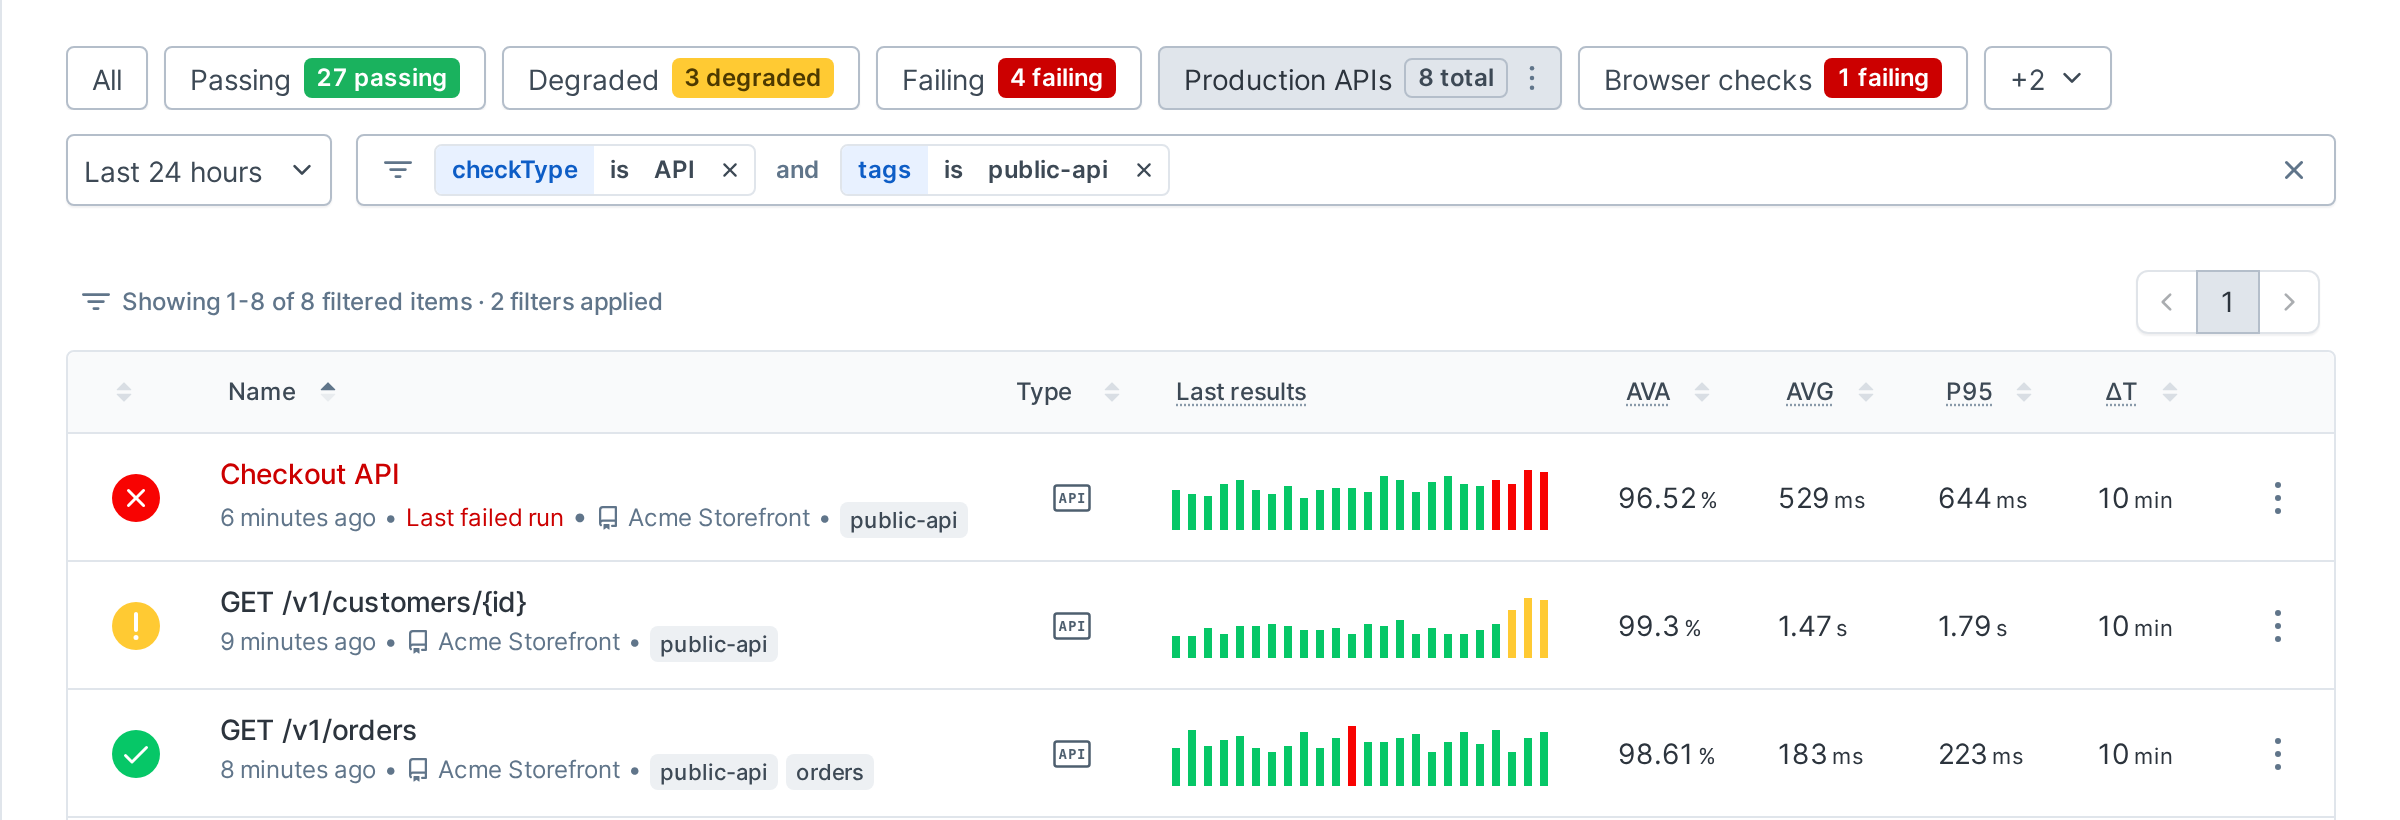Click the red failed status icon for Checkout API
The image size is (2400, 820).
pos(136,498)
